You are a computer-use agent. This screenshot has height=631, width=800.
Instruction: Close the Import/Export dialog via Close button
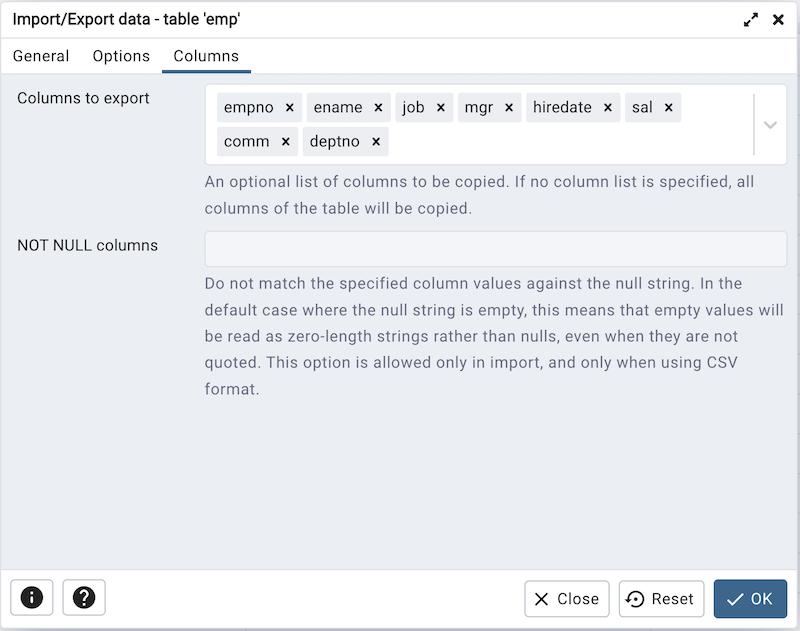(566, 598)
